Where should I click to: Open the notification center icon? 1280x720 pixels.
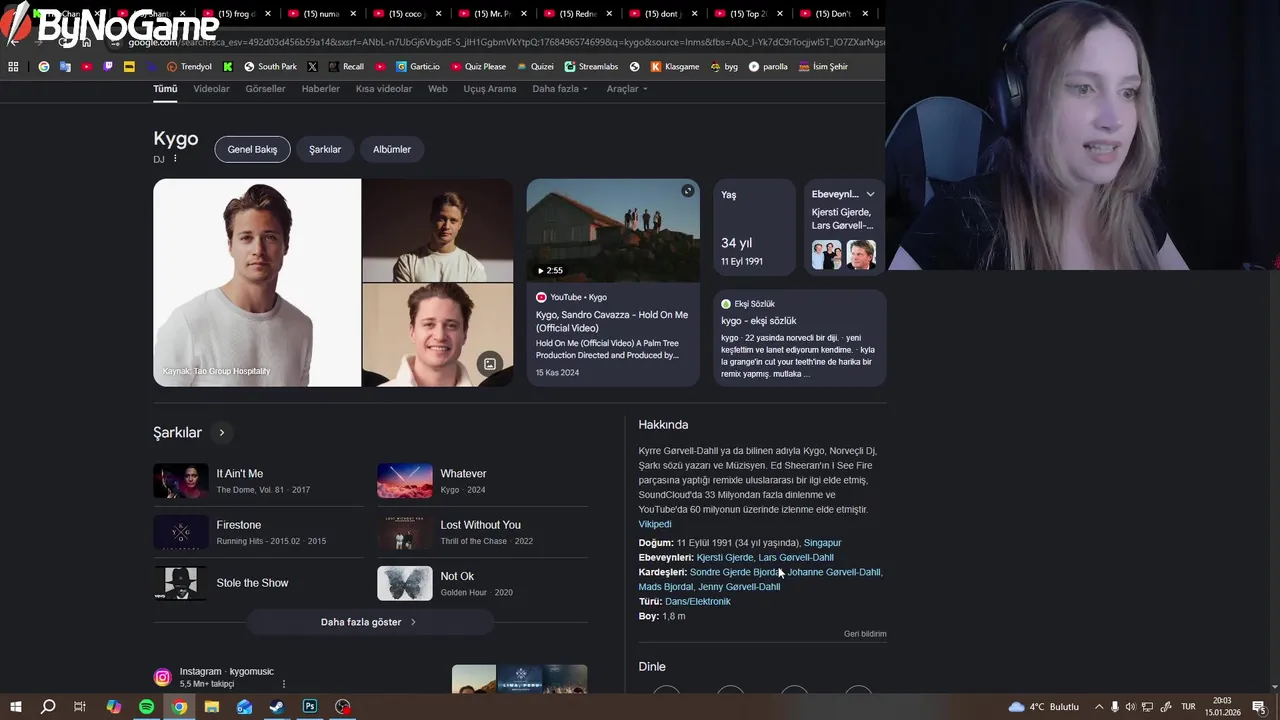[x=1259, y=706]
